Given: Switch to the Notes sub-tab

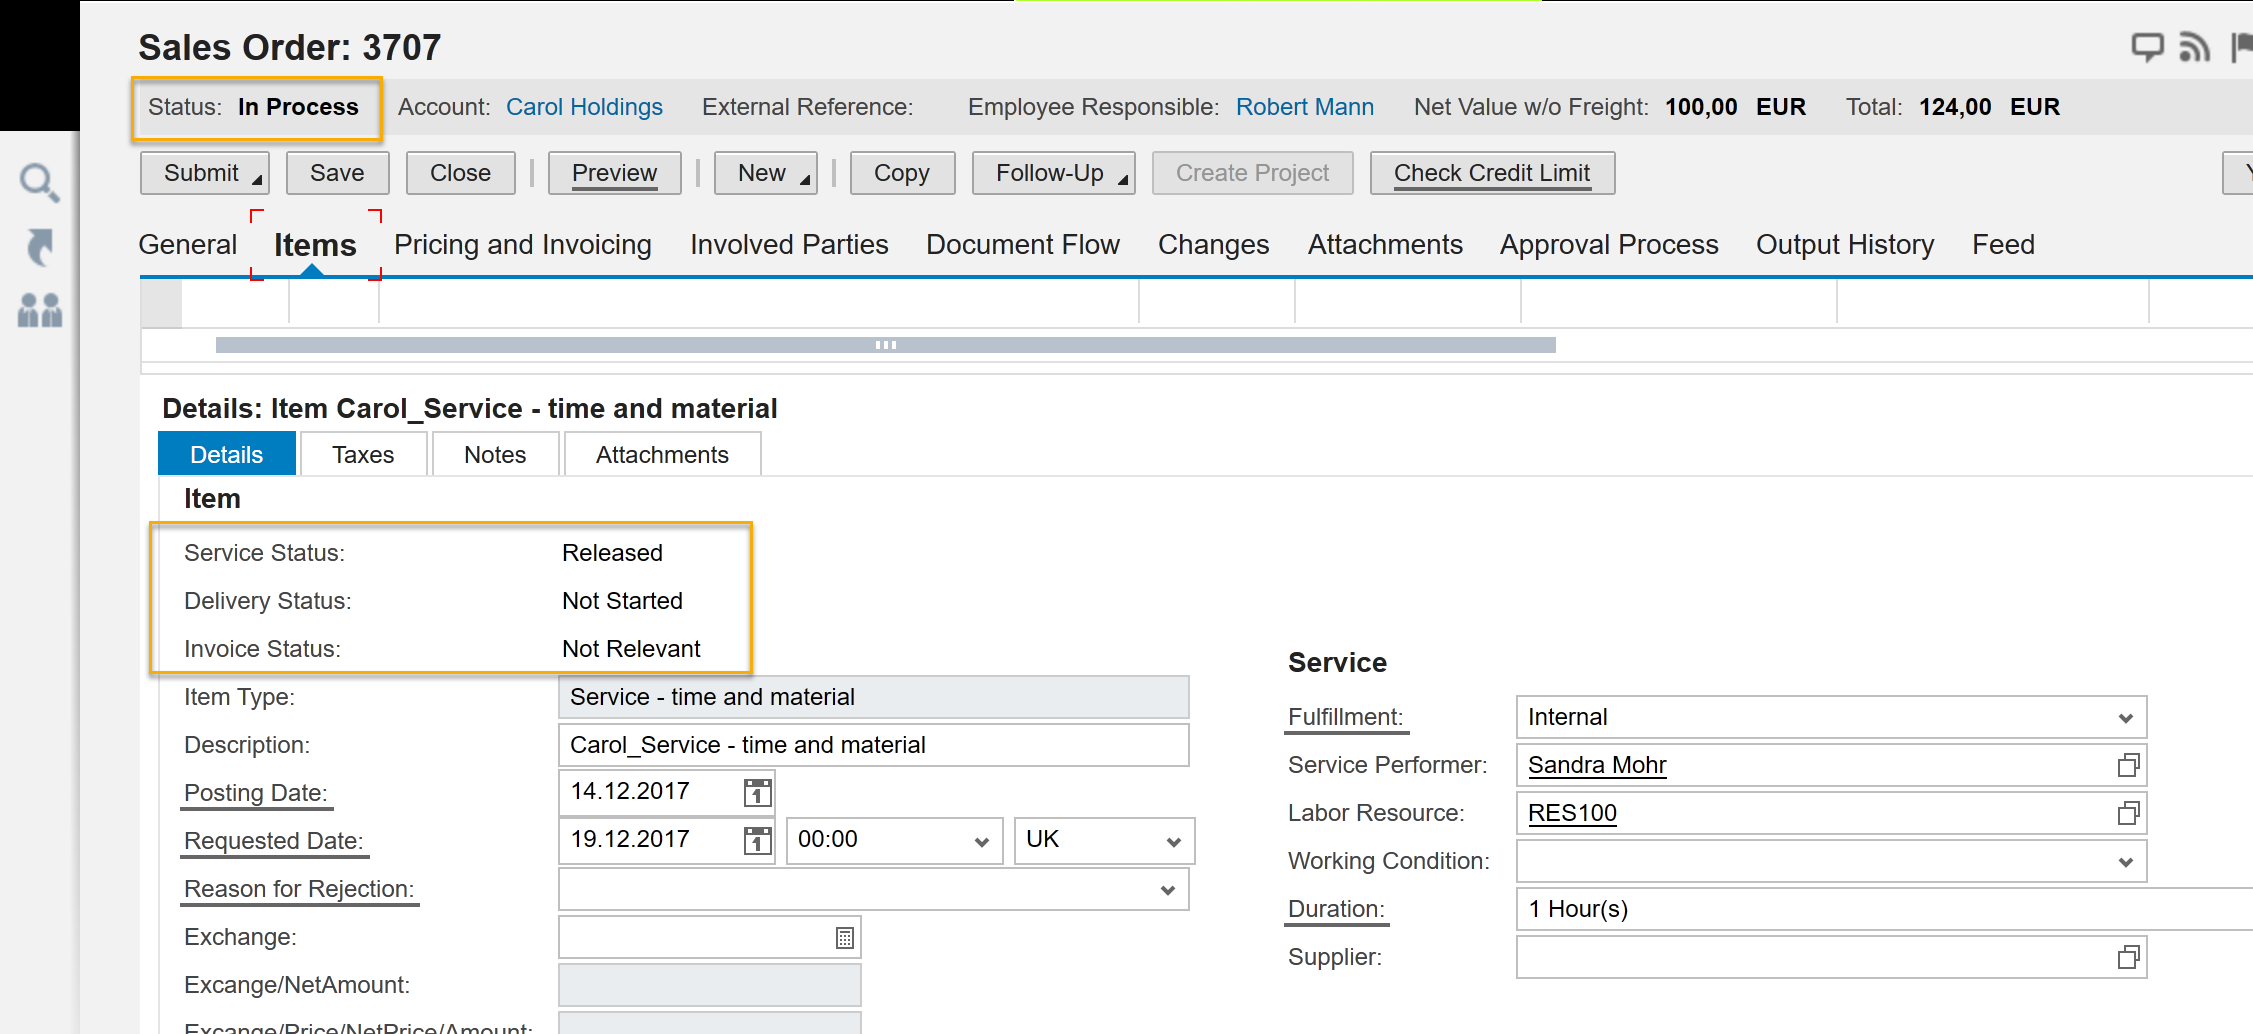Looking at the screenshot, I should pyautogui.click(x=495, y=454).
